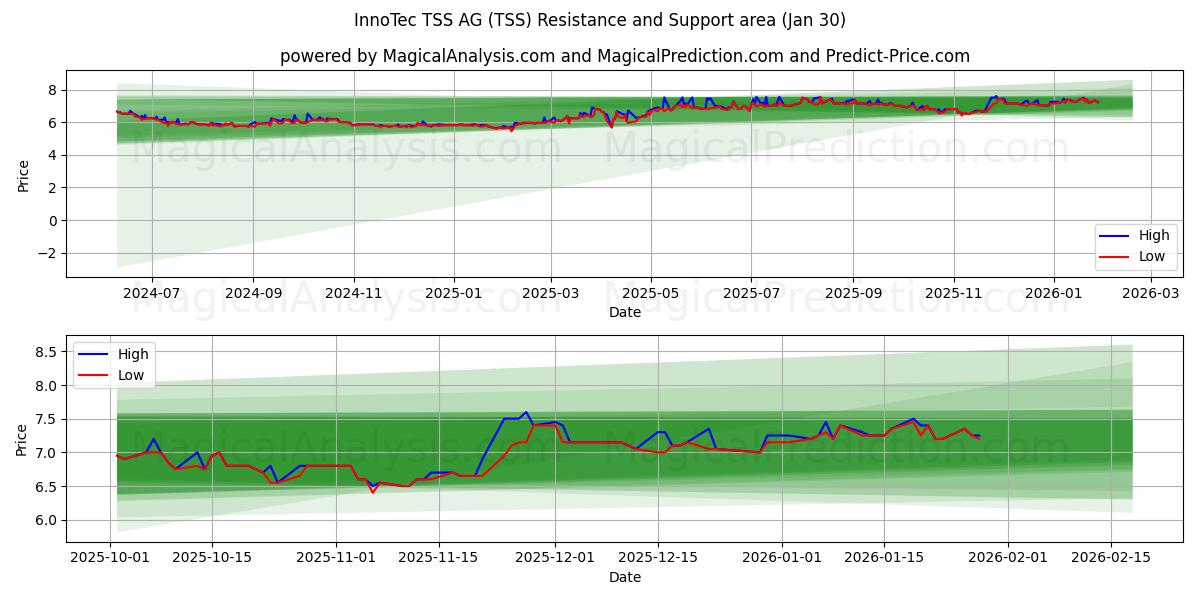Click the '0' y-axis tick of the top chart
Image resolution: width=1200 pixels, height=600 pixels.
coord(54,221)
